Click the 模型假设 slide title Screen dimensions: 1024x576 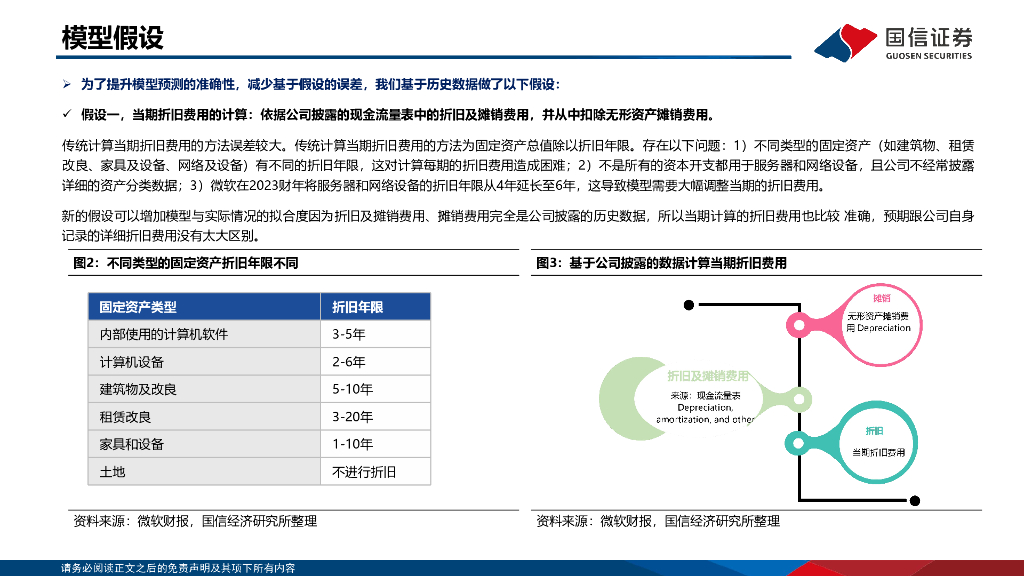pyautogui.click(x=112, y=38)
